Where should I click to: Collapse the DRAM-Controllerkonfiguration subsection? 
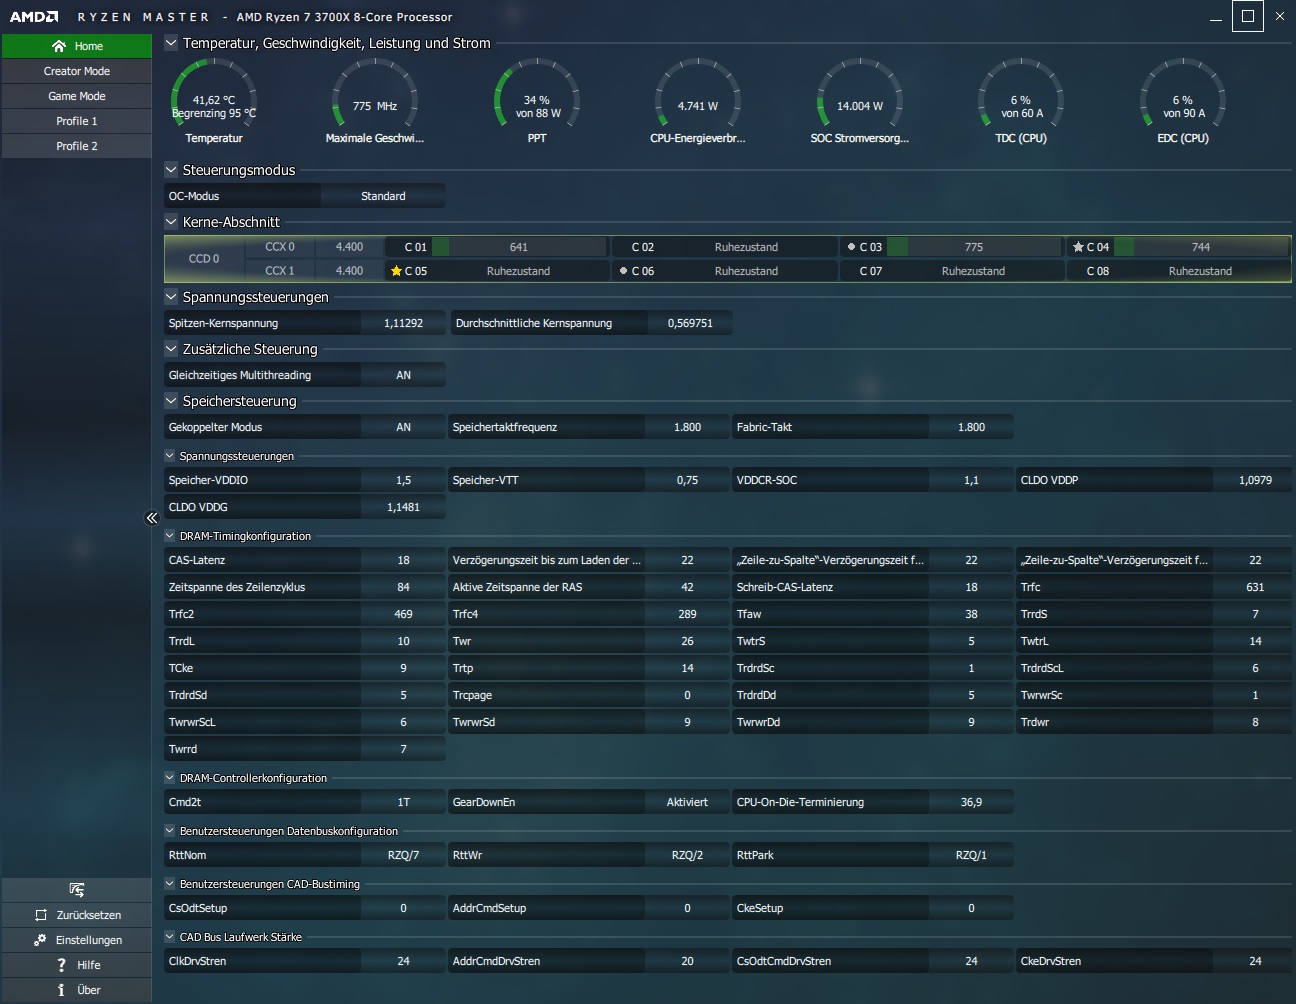coord(170,778)
